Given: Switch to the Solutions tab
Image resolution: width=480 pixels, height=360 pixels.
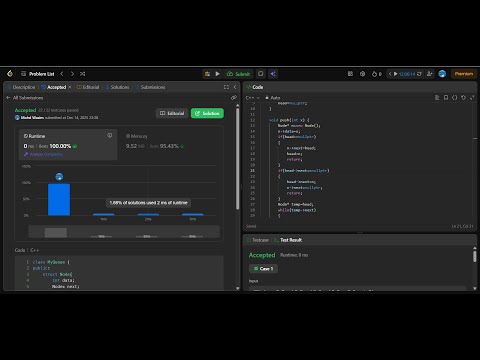Looking at the screenshot, I should click(117, 87).
